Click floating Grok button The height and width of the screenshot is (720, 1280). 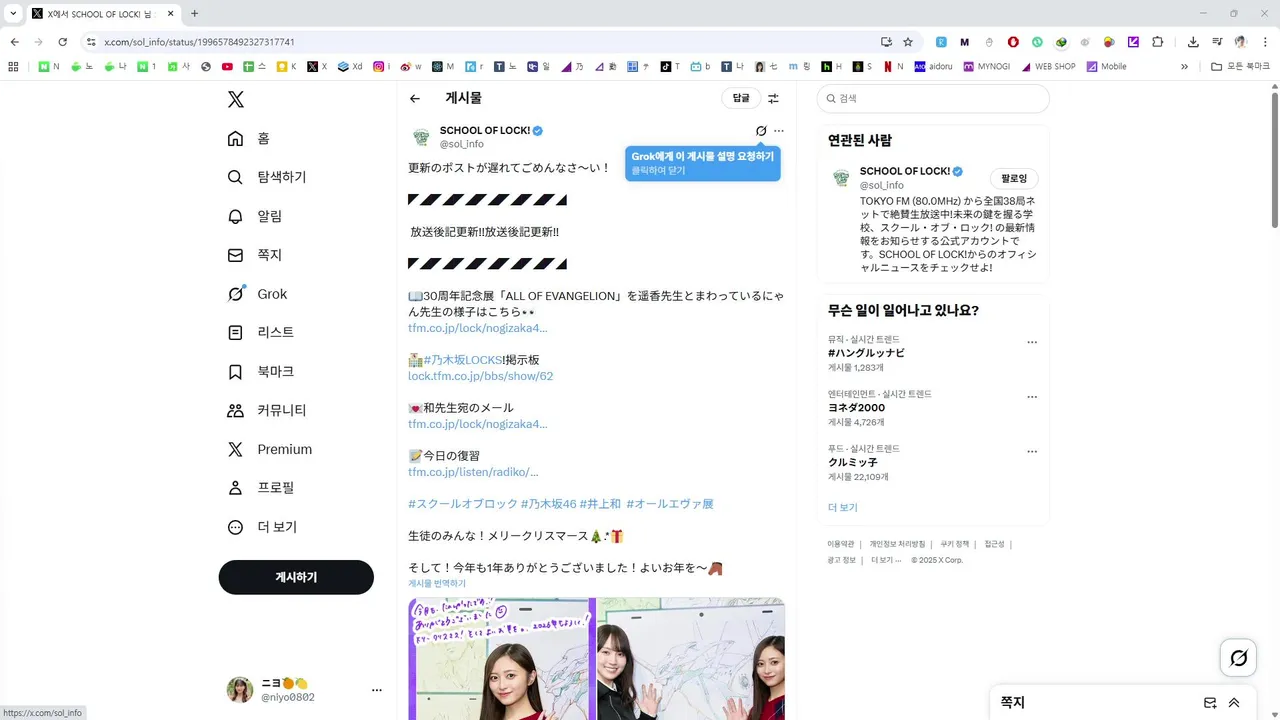[x=1238, y=658]
